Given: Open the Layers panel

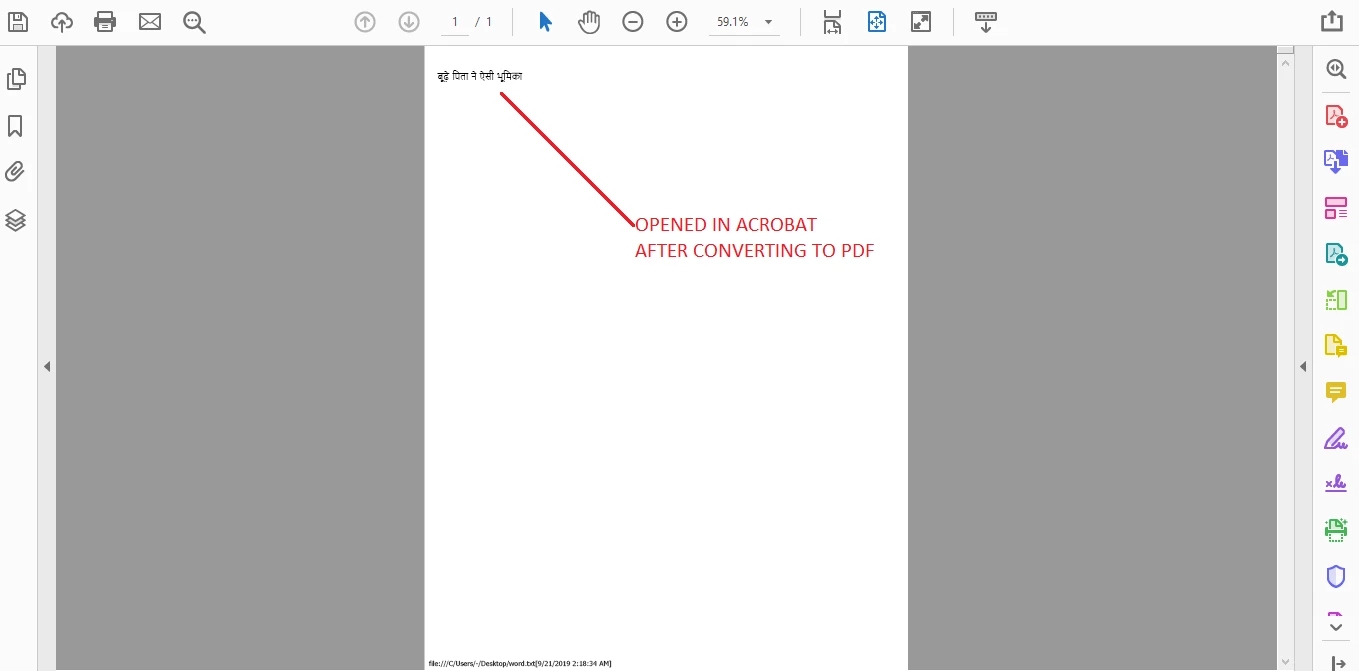Looking at the screenshot, I should [15, 220].
